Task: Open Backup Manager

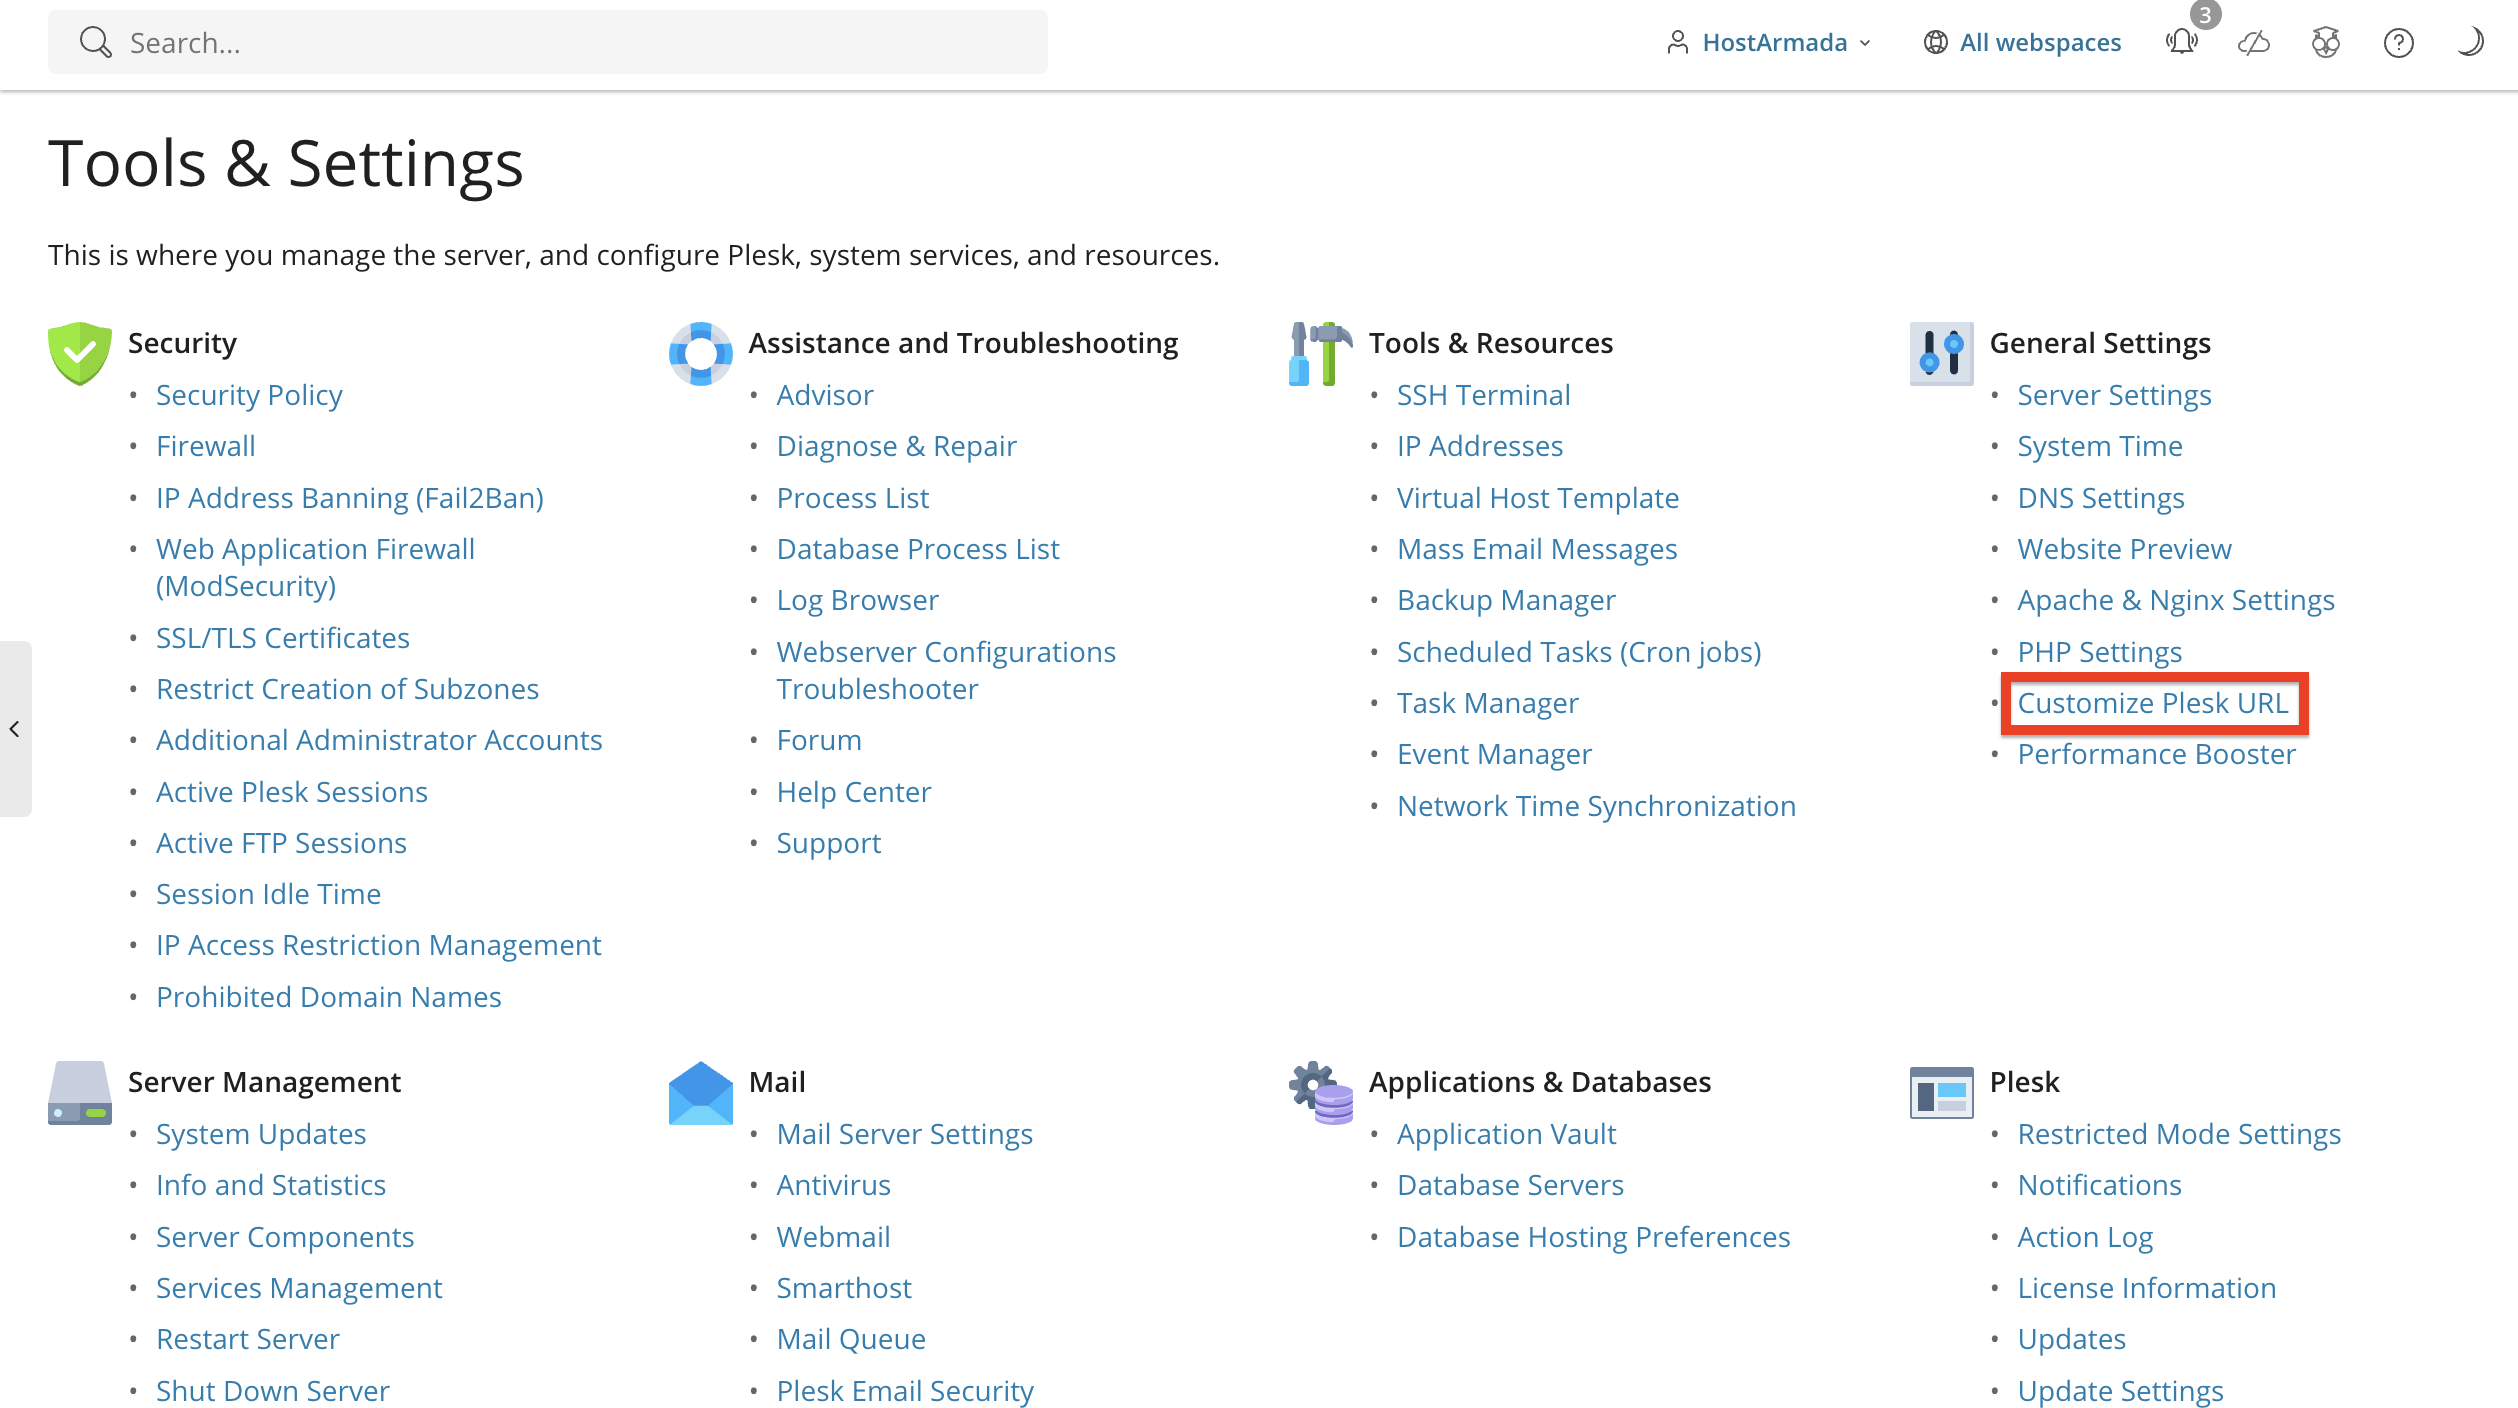Action: pyautogui.click(x=1506, y=600)
